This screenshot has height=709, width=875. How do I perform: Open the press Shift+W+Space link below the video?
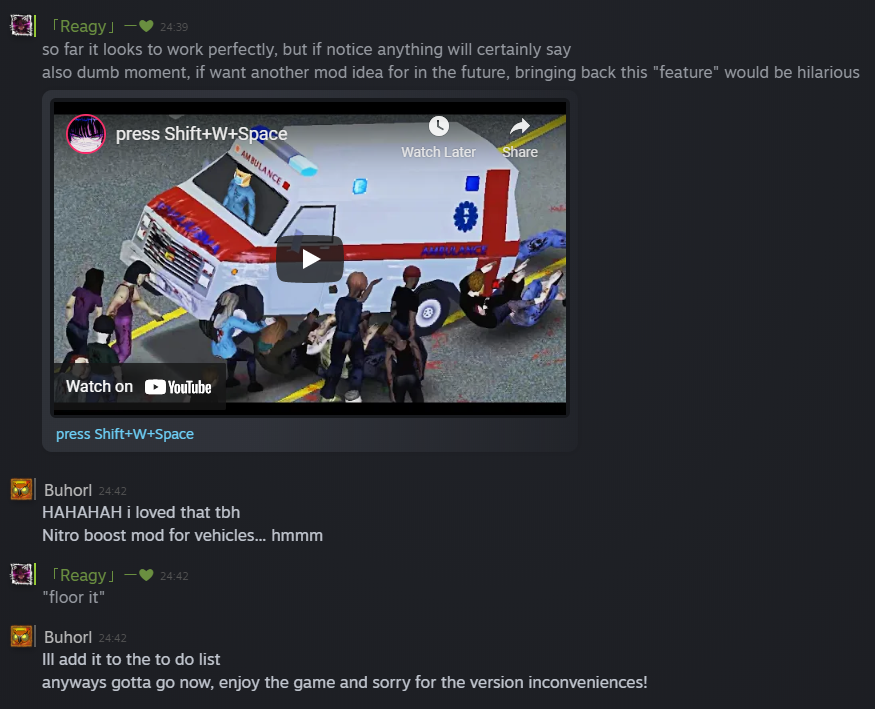pos(125,434)
